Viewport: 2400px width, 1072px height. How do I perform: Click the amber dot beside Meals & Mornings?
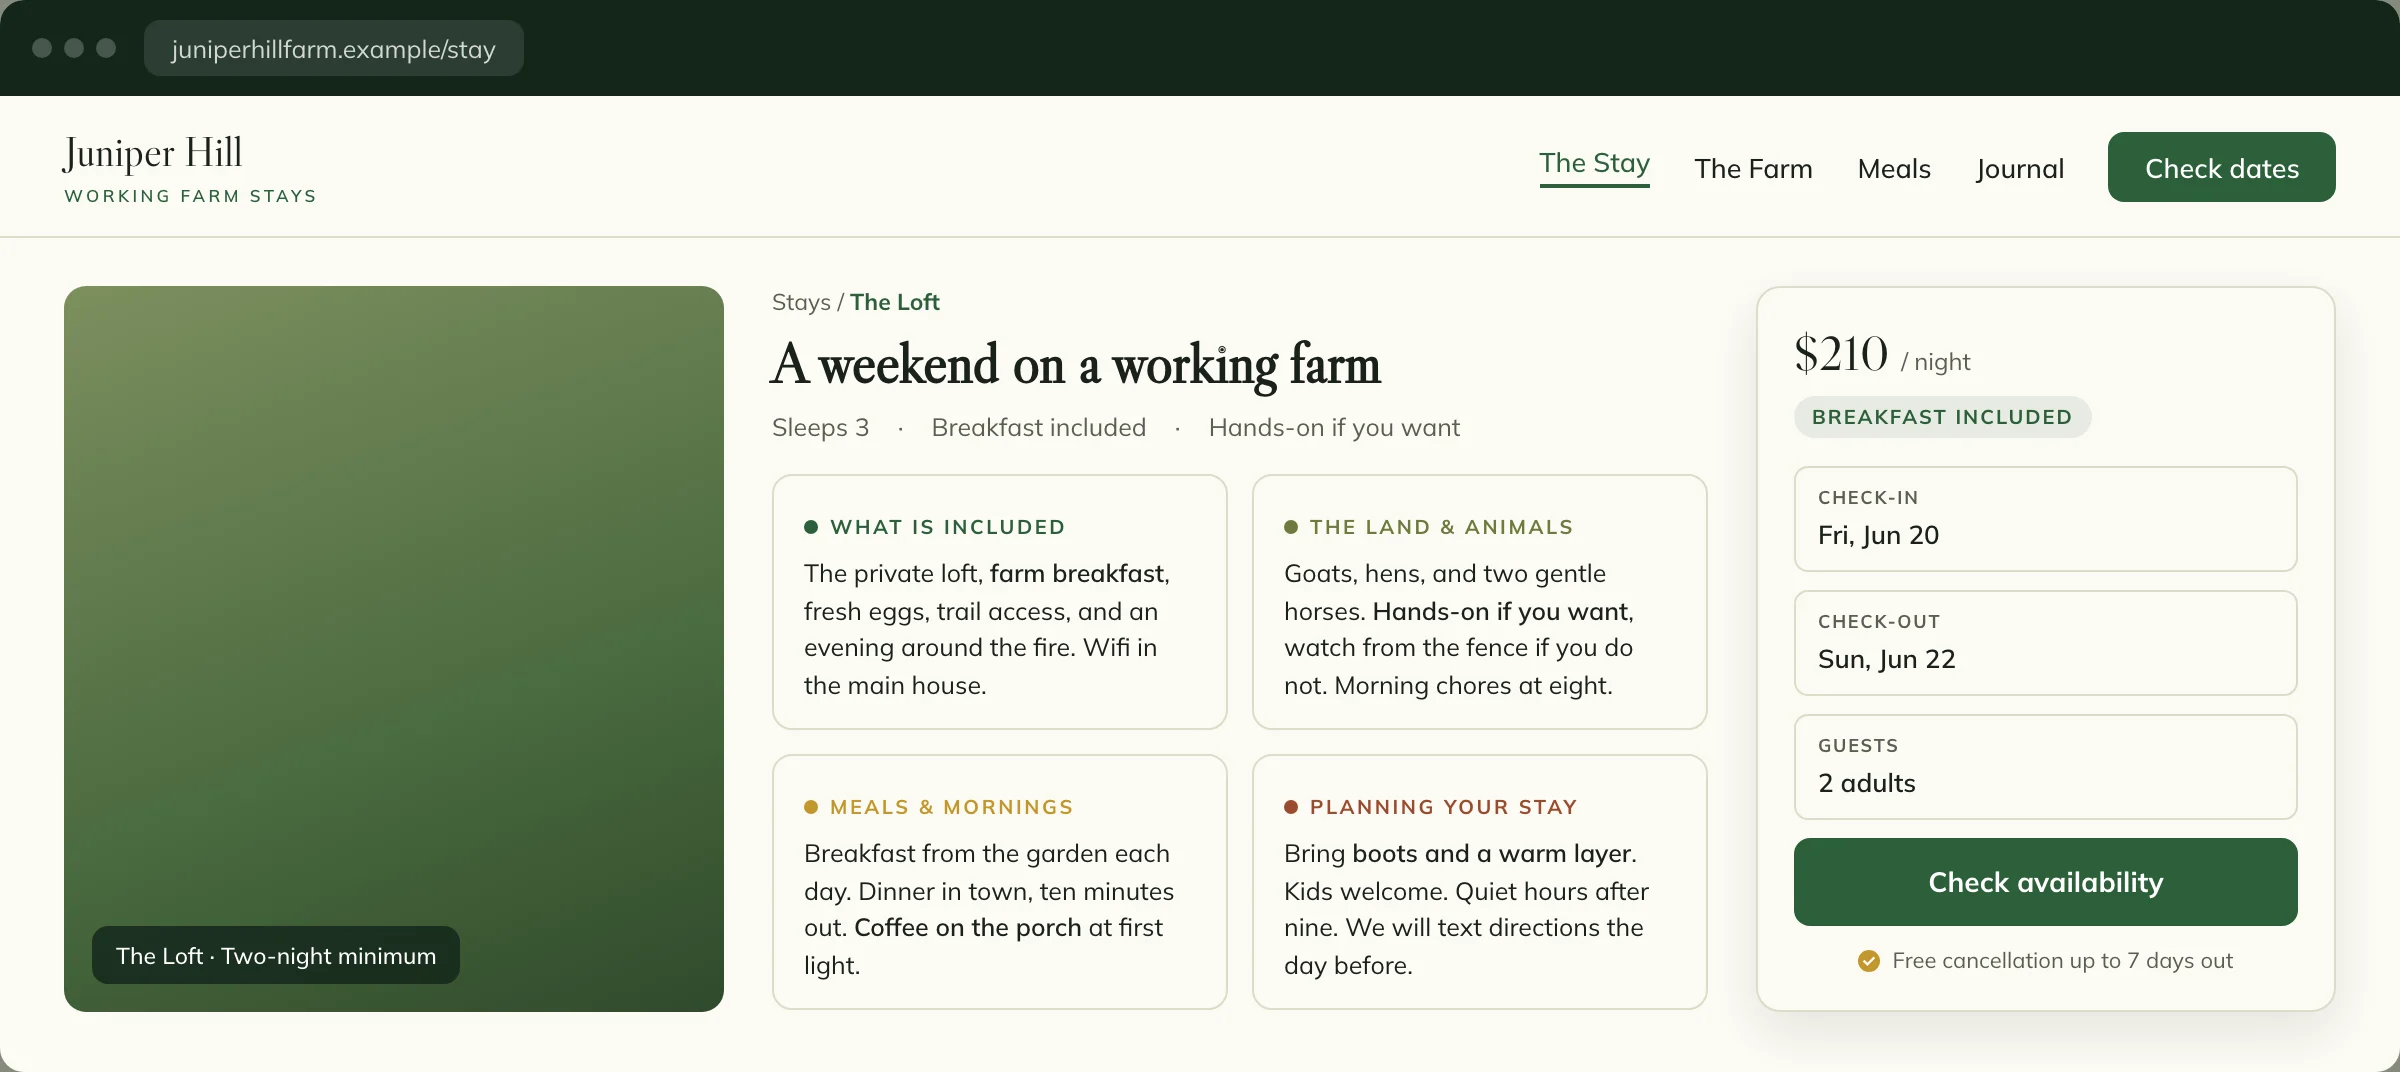coord(811,807)
